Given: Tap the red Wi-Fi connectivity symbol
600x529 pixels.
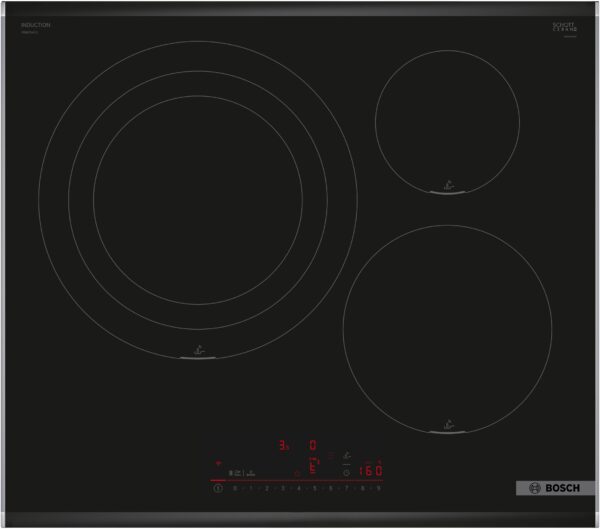Looking at the screenshot, I should tap(218, 463).
